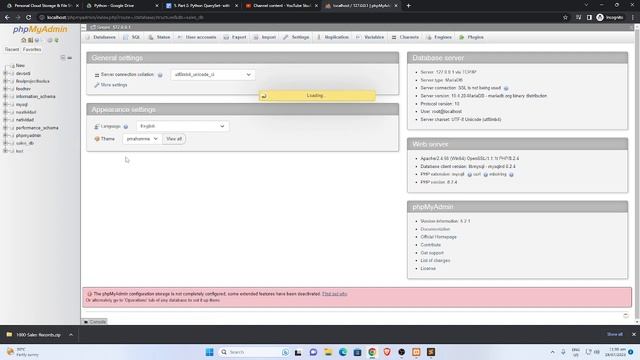Expand the information_schema database node
Viewport: 640px width, 360px height.
5,97
